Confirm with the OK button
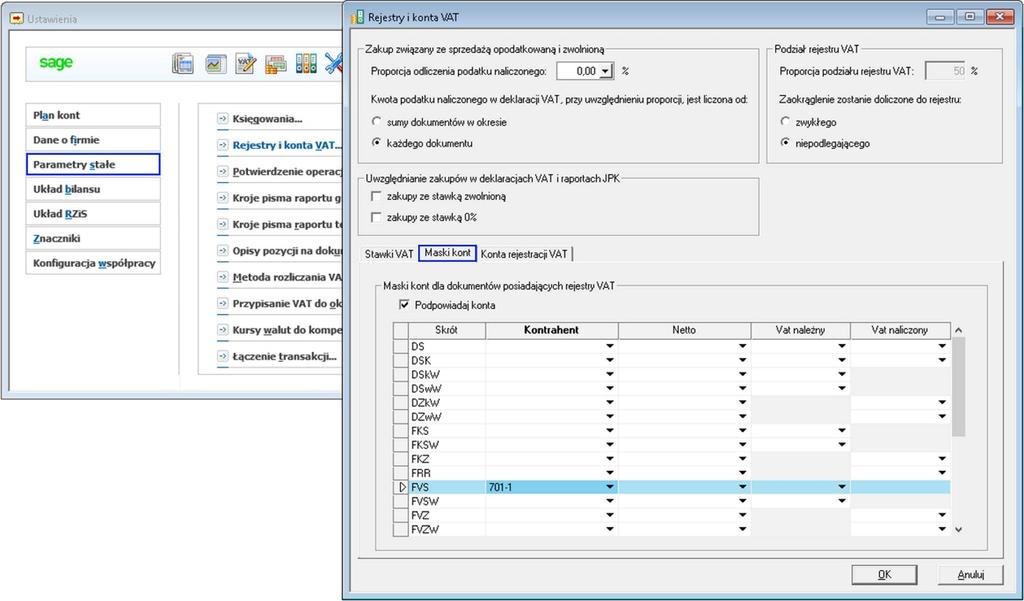 click(x=884, y=574)
